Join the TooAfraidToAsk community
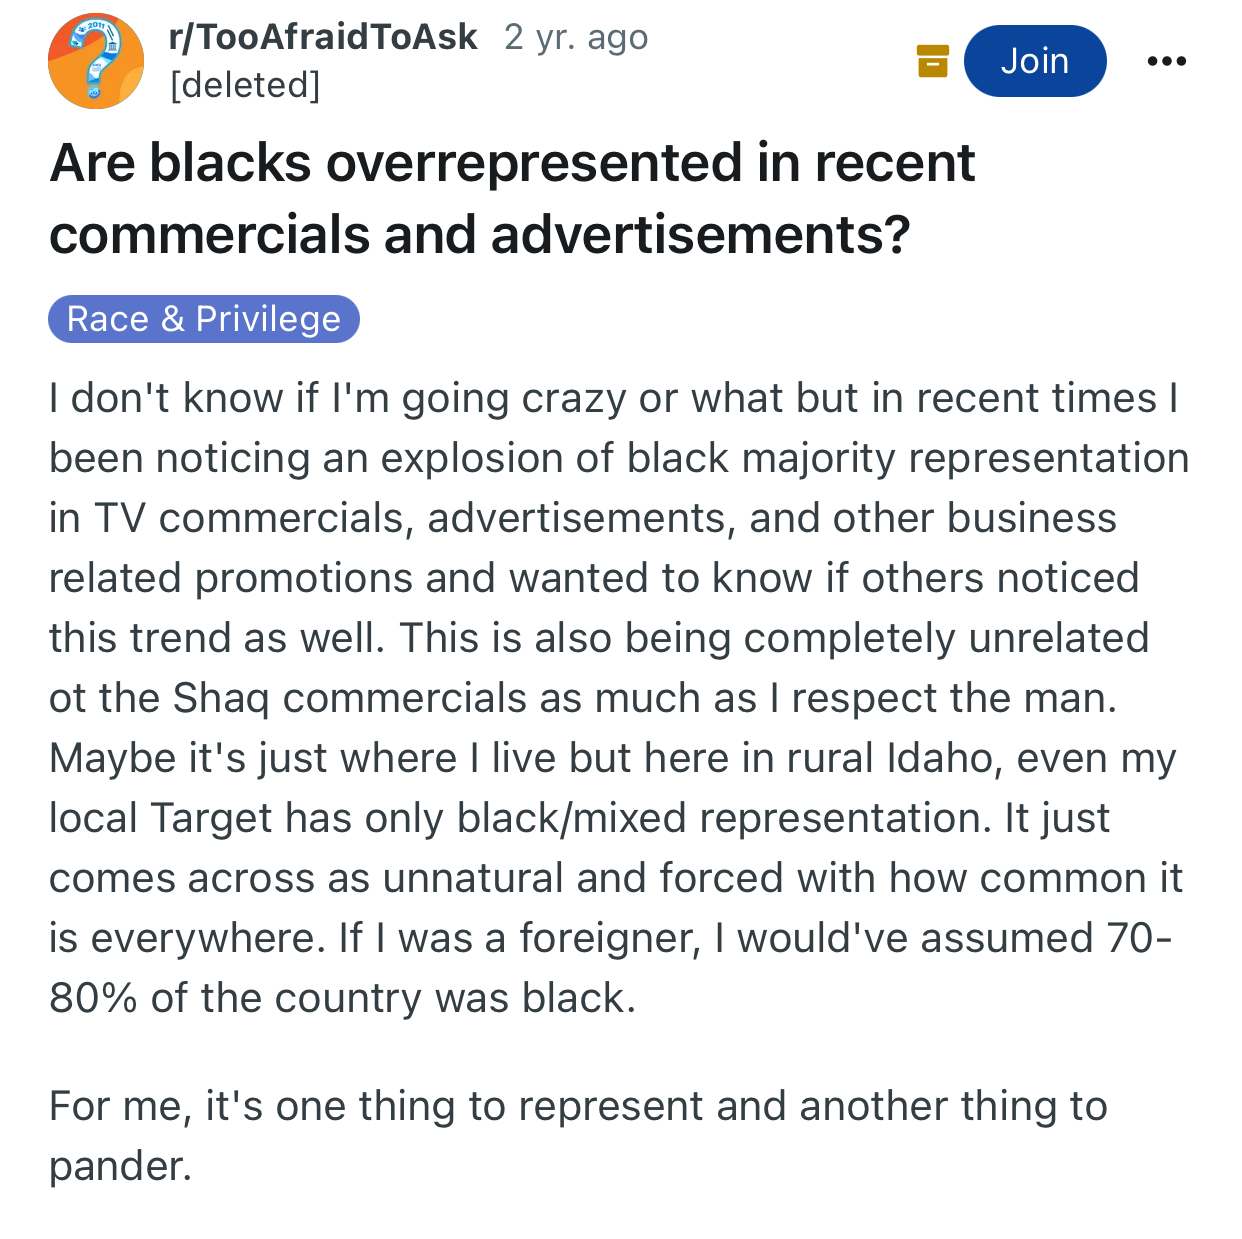 tap(1035, 61)
